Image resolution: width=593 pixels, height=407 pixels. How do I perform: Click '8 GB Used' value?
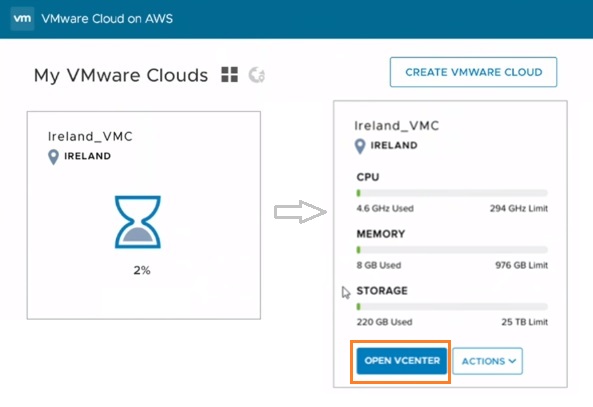click(x=379, y=265)
